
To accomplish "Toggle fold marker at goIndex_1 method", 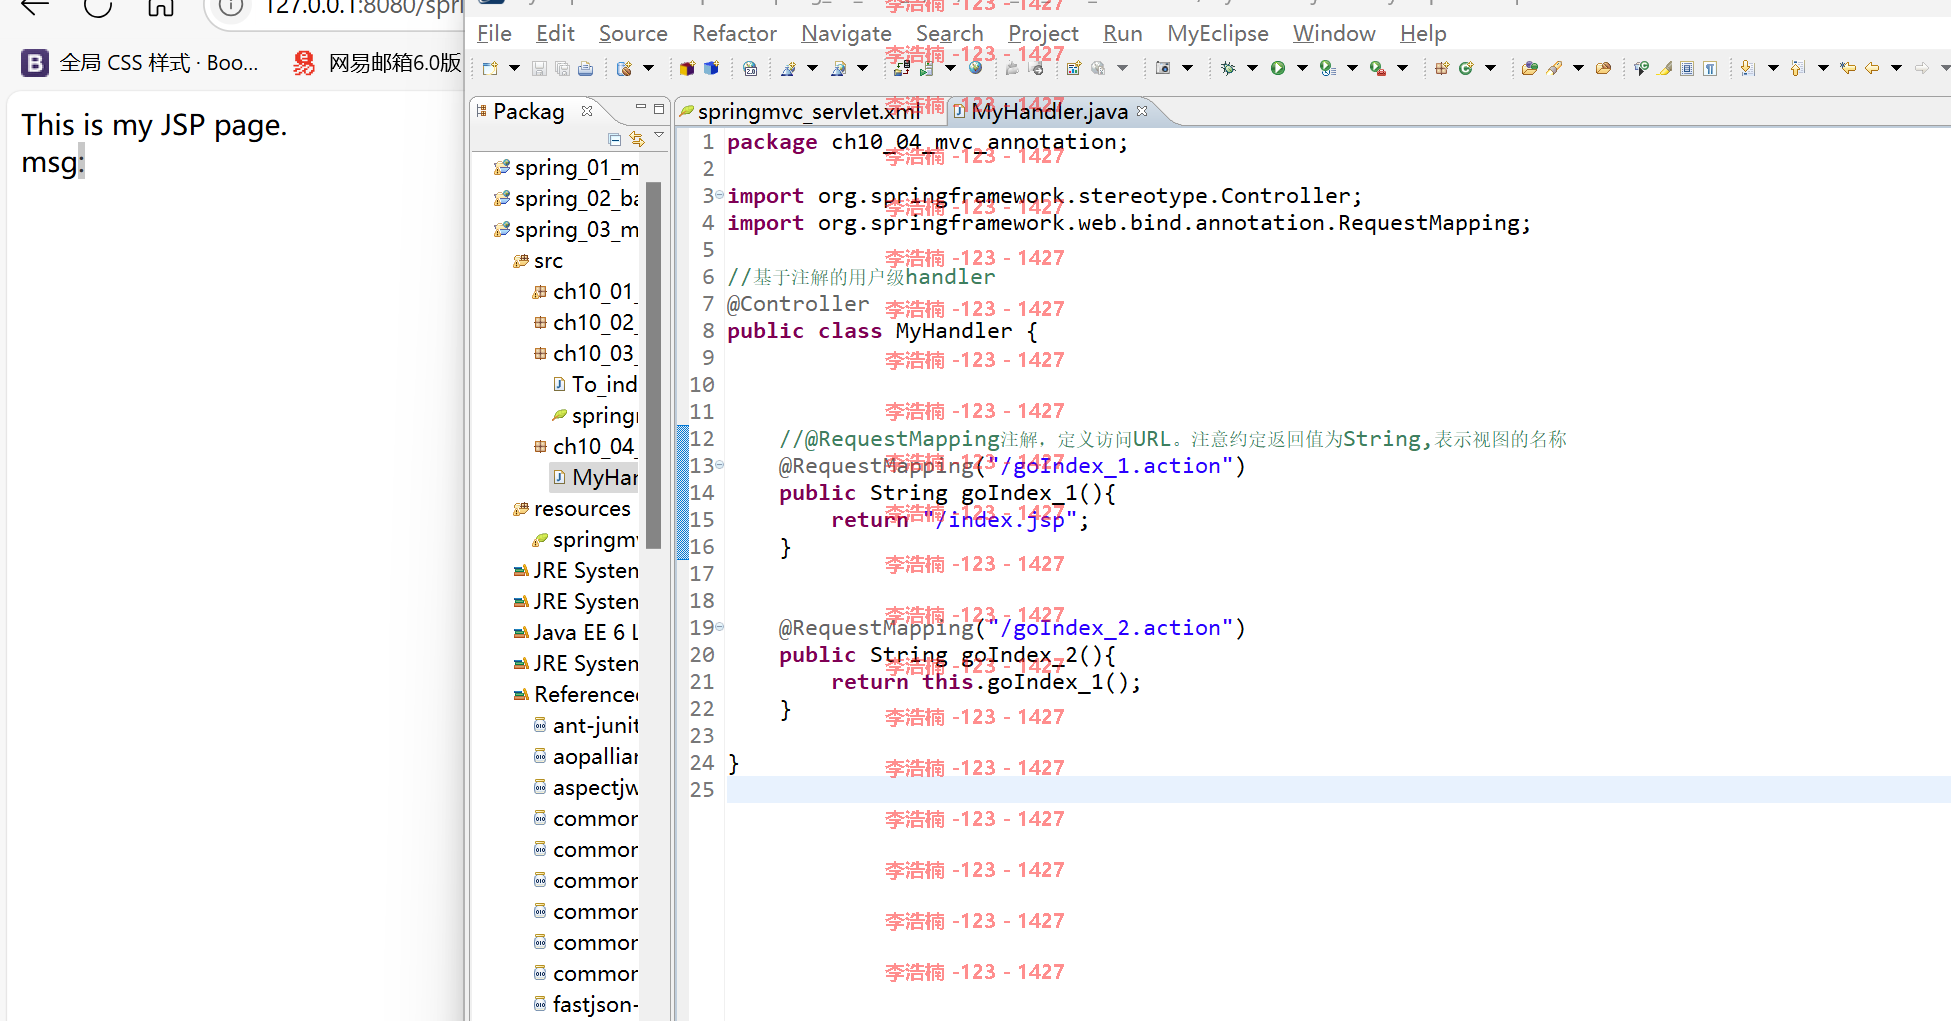I will [x=719, y=465].
